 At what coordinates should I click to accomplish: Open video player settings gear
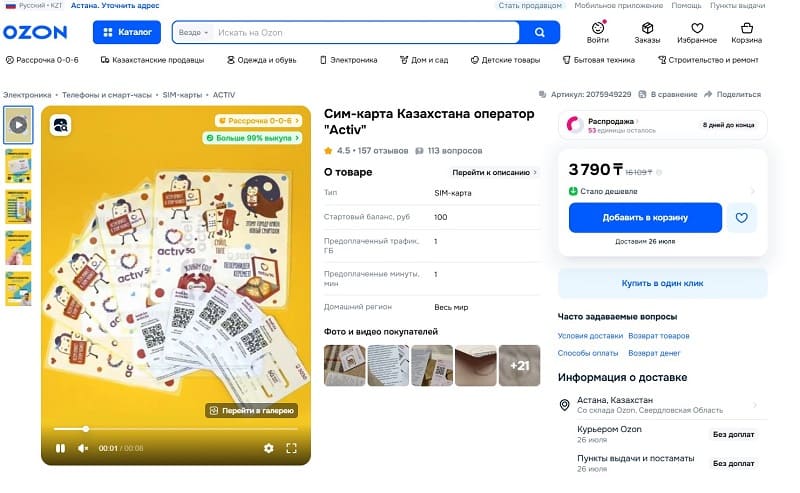tap(268, 448)
